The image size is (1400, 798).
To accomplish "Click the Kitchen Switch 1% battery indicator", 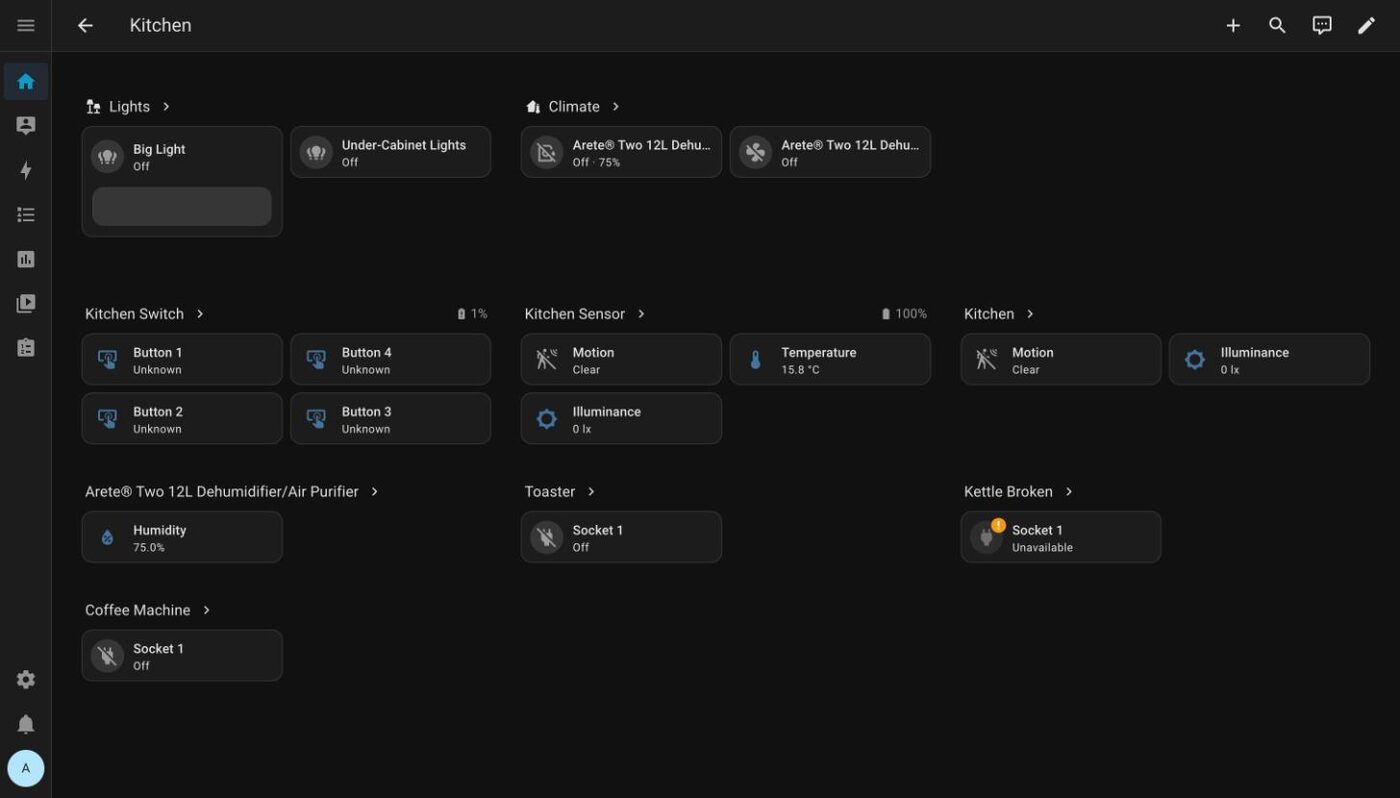I will (x=472, y=314).
